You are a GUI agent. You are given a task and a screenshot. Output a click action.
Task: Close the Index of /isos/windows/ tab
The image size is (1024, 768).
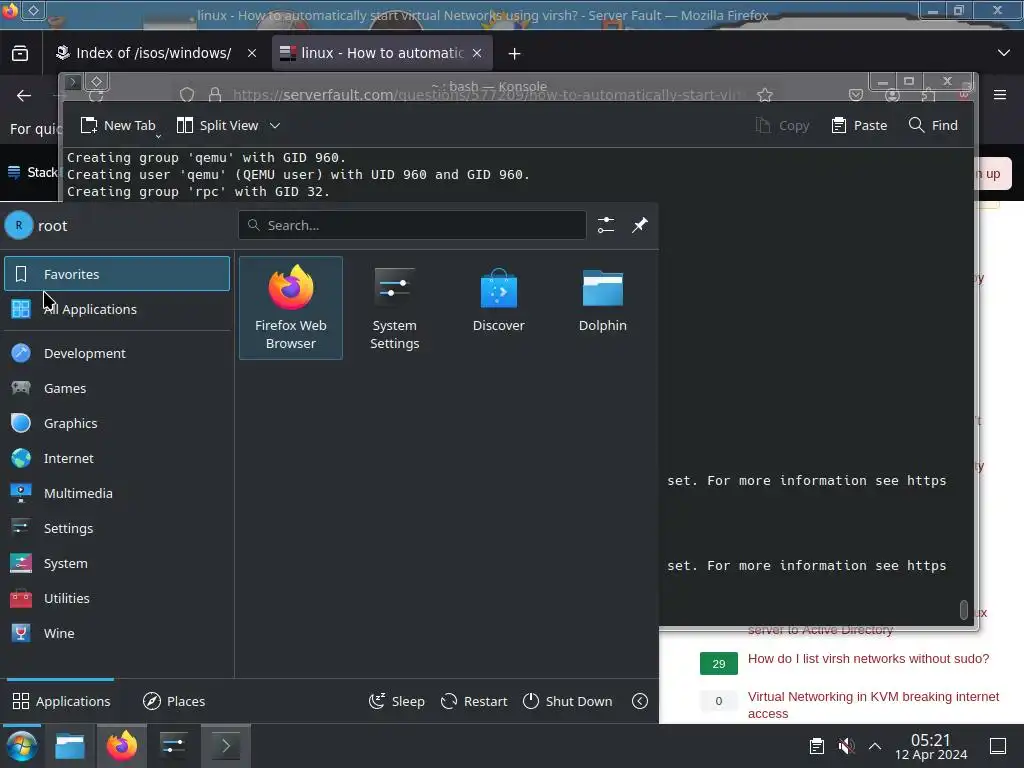pyautogui.click(x=252, y=54)
